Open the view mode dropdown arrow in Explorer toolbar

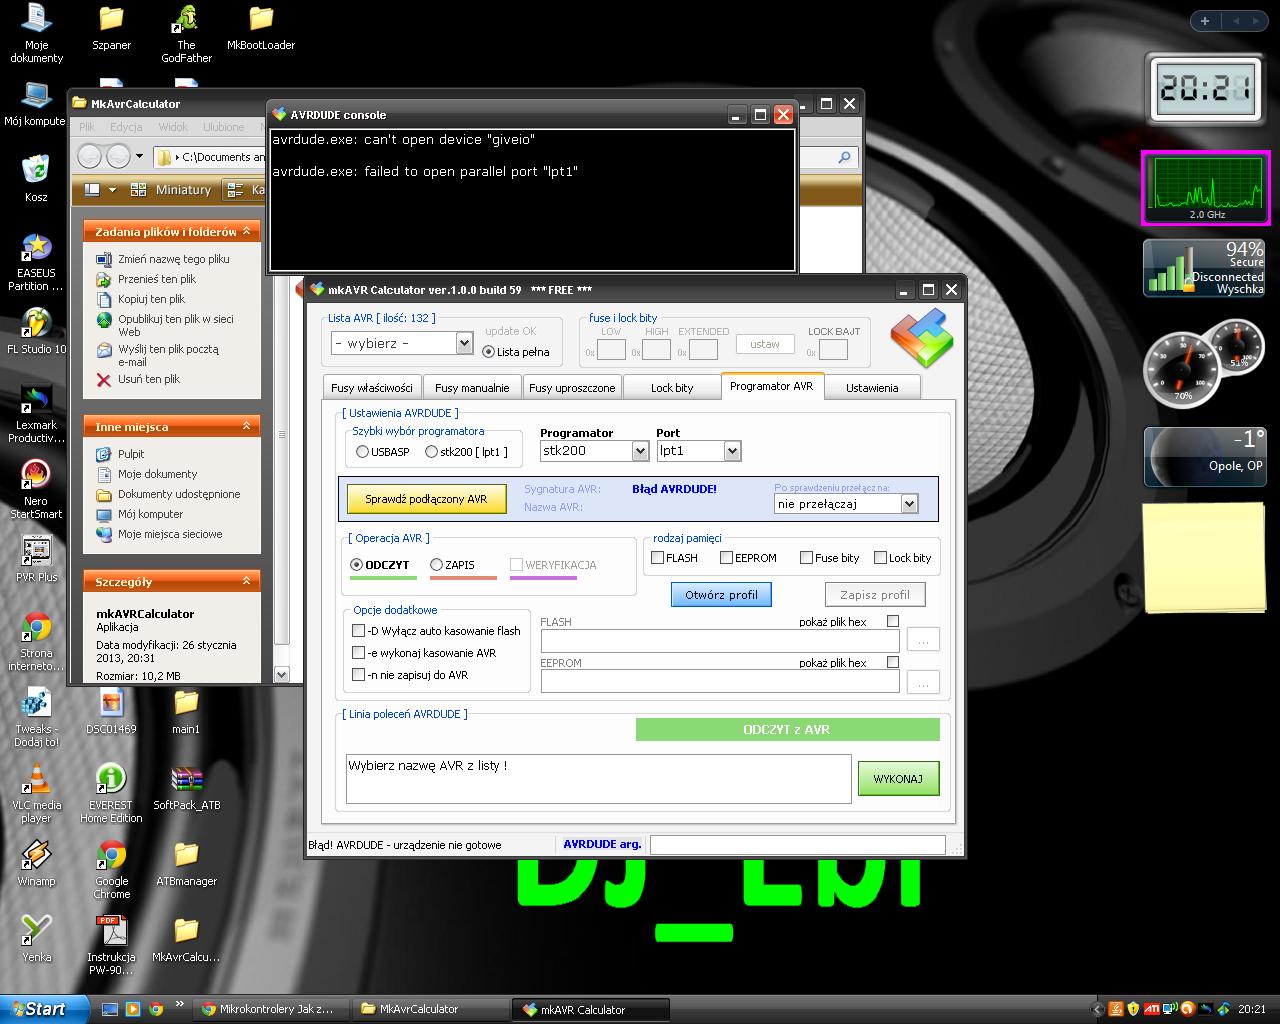pos(112,190)
